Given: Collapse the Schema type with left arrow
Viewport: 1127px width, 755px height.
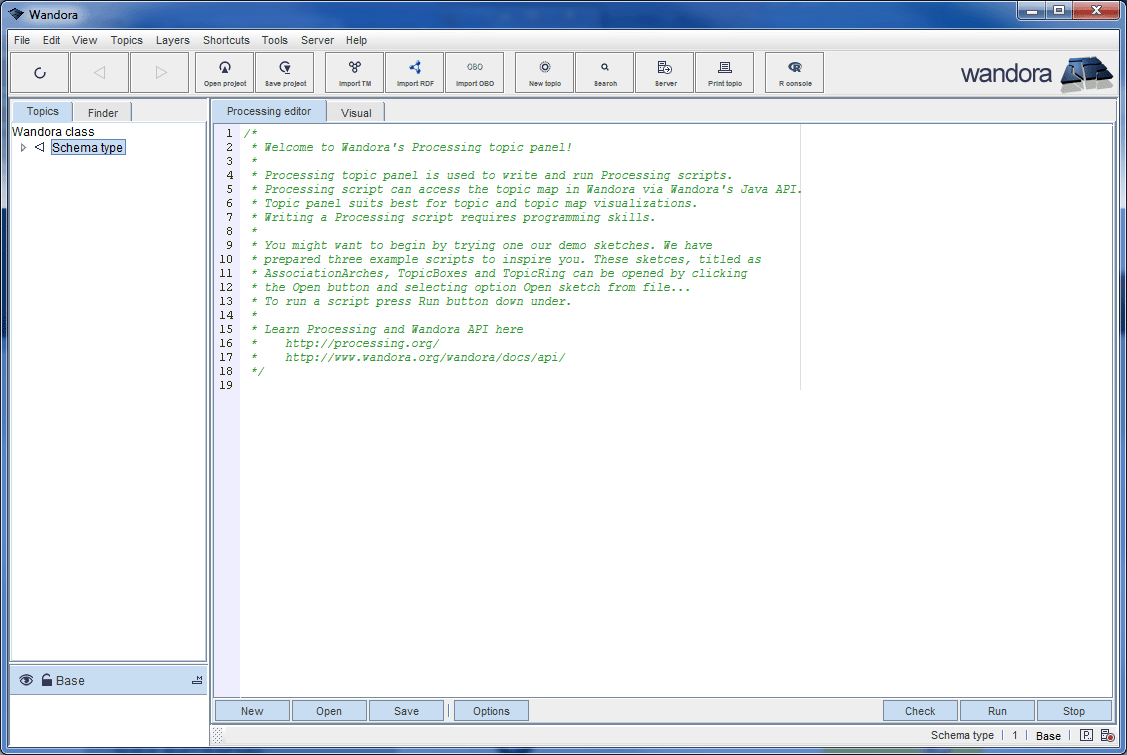Looking at the screenshot, I should [x=38, y=147].
